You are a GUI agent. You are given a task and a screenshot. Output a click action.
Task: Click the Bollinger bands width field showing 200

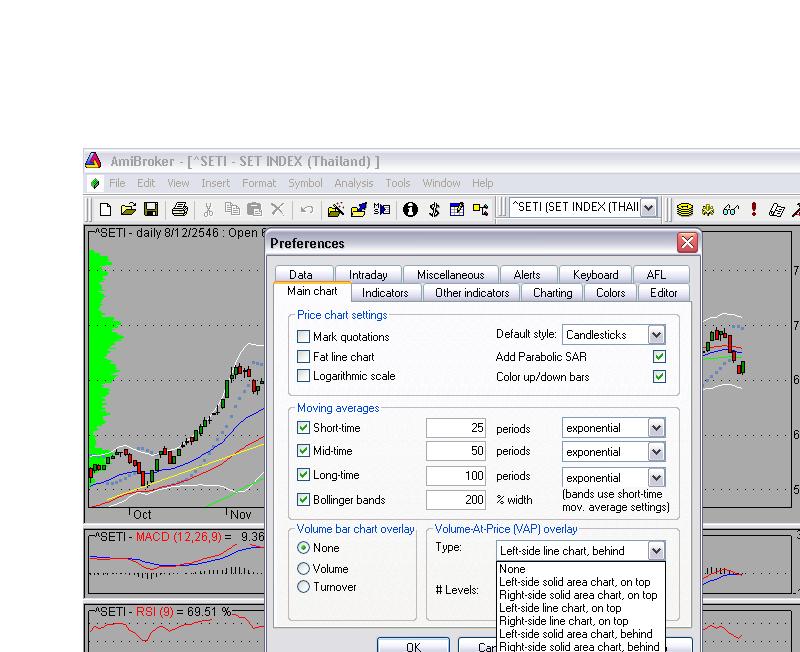click(456, 499)
